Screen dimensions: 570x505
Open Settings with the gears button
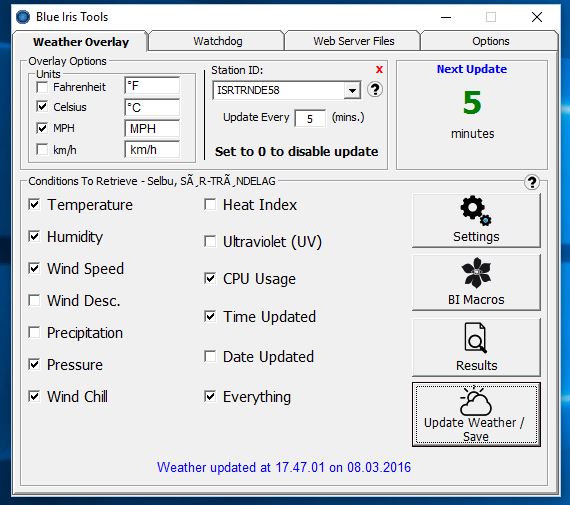(476, 220)
